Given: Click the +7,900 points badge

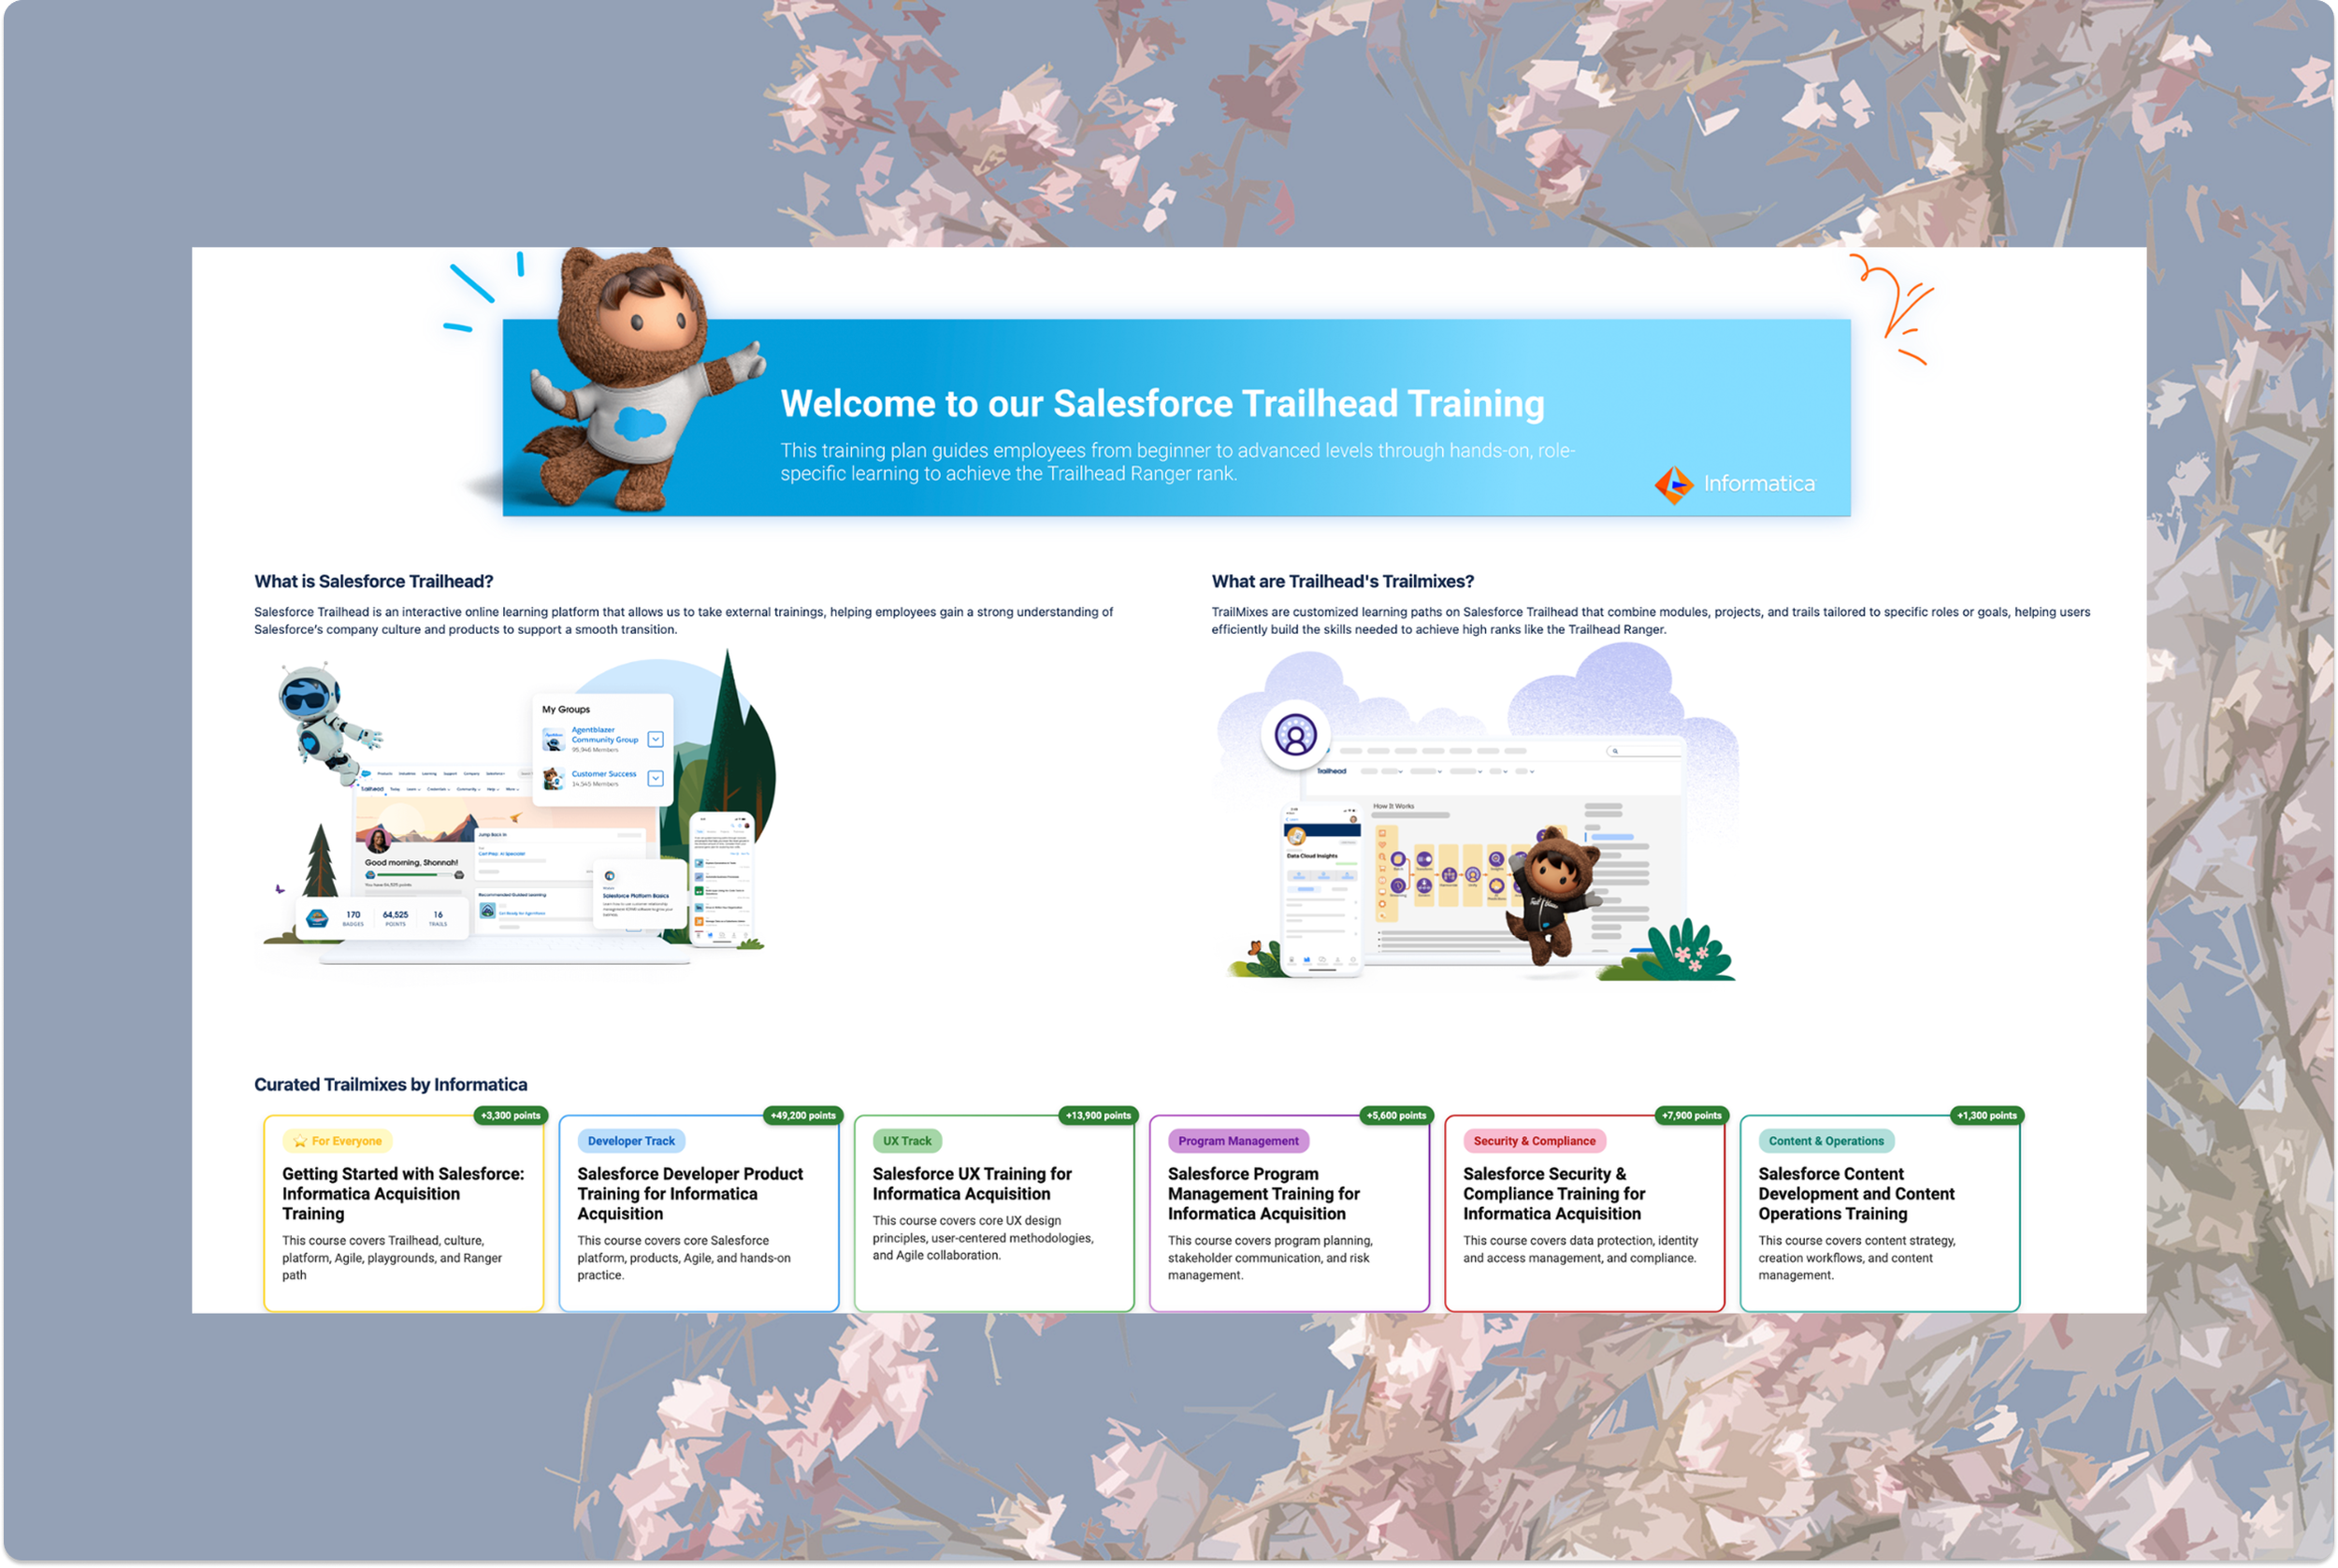Looking at the screenshot, I should pos(1692,1115).
